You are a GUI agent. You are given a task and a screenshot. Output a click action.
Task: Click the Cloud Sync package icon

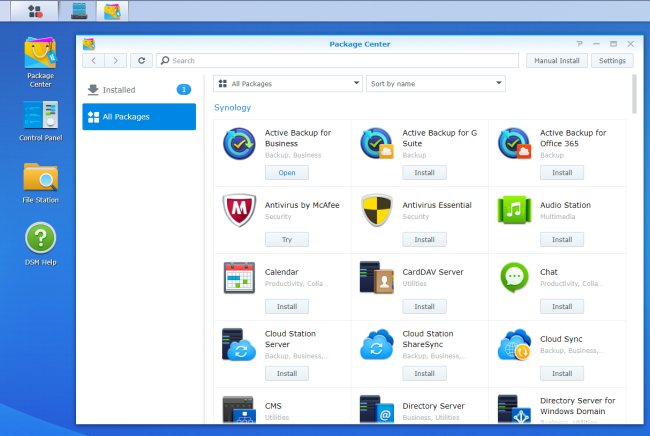514,344
